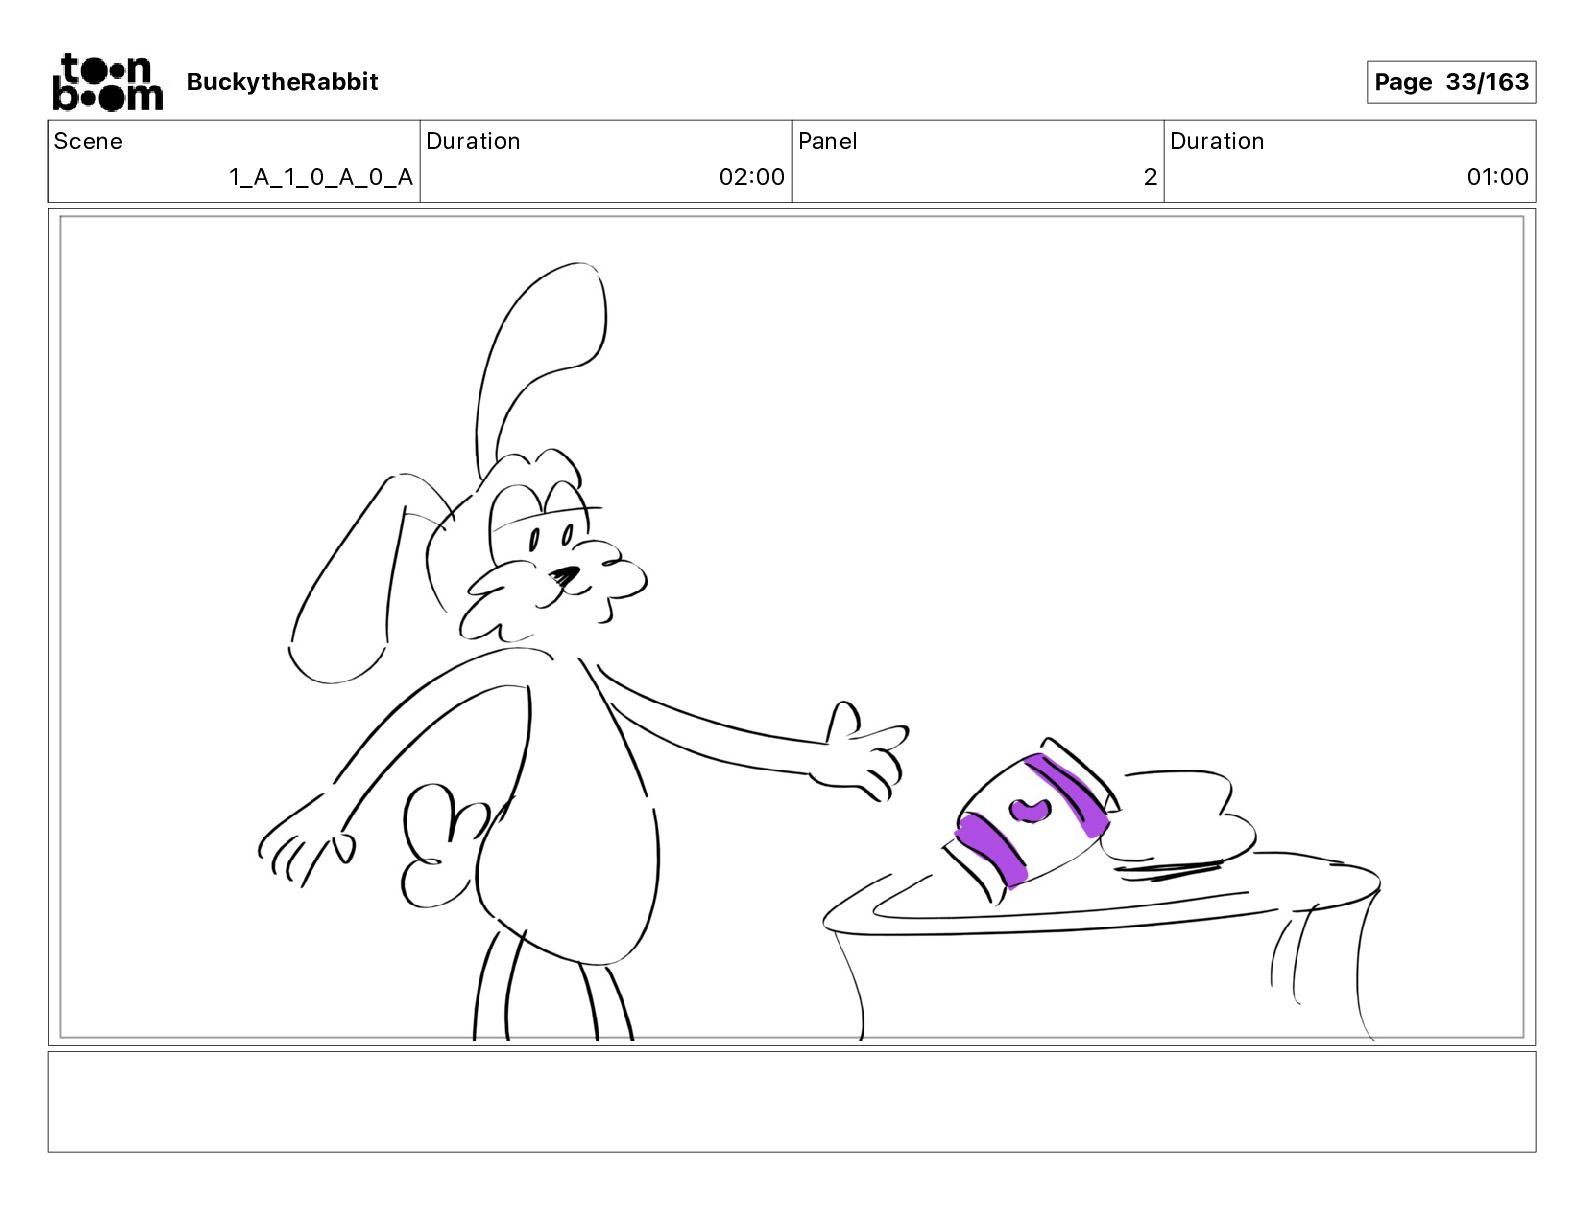
Task: Click the scene duration value 02:00
Action: coord(752,177)
